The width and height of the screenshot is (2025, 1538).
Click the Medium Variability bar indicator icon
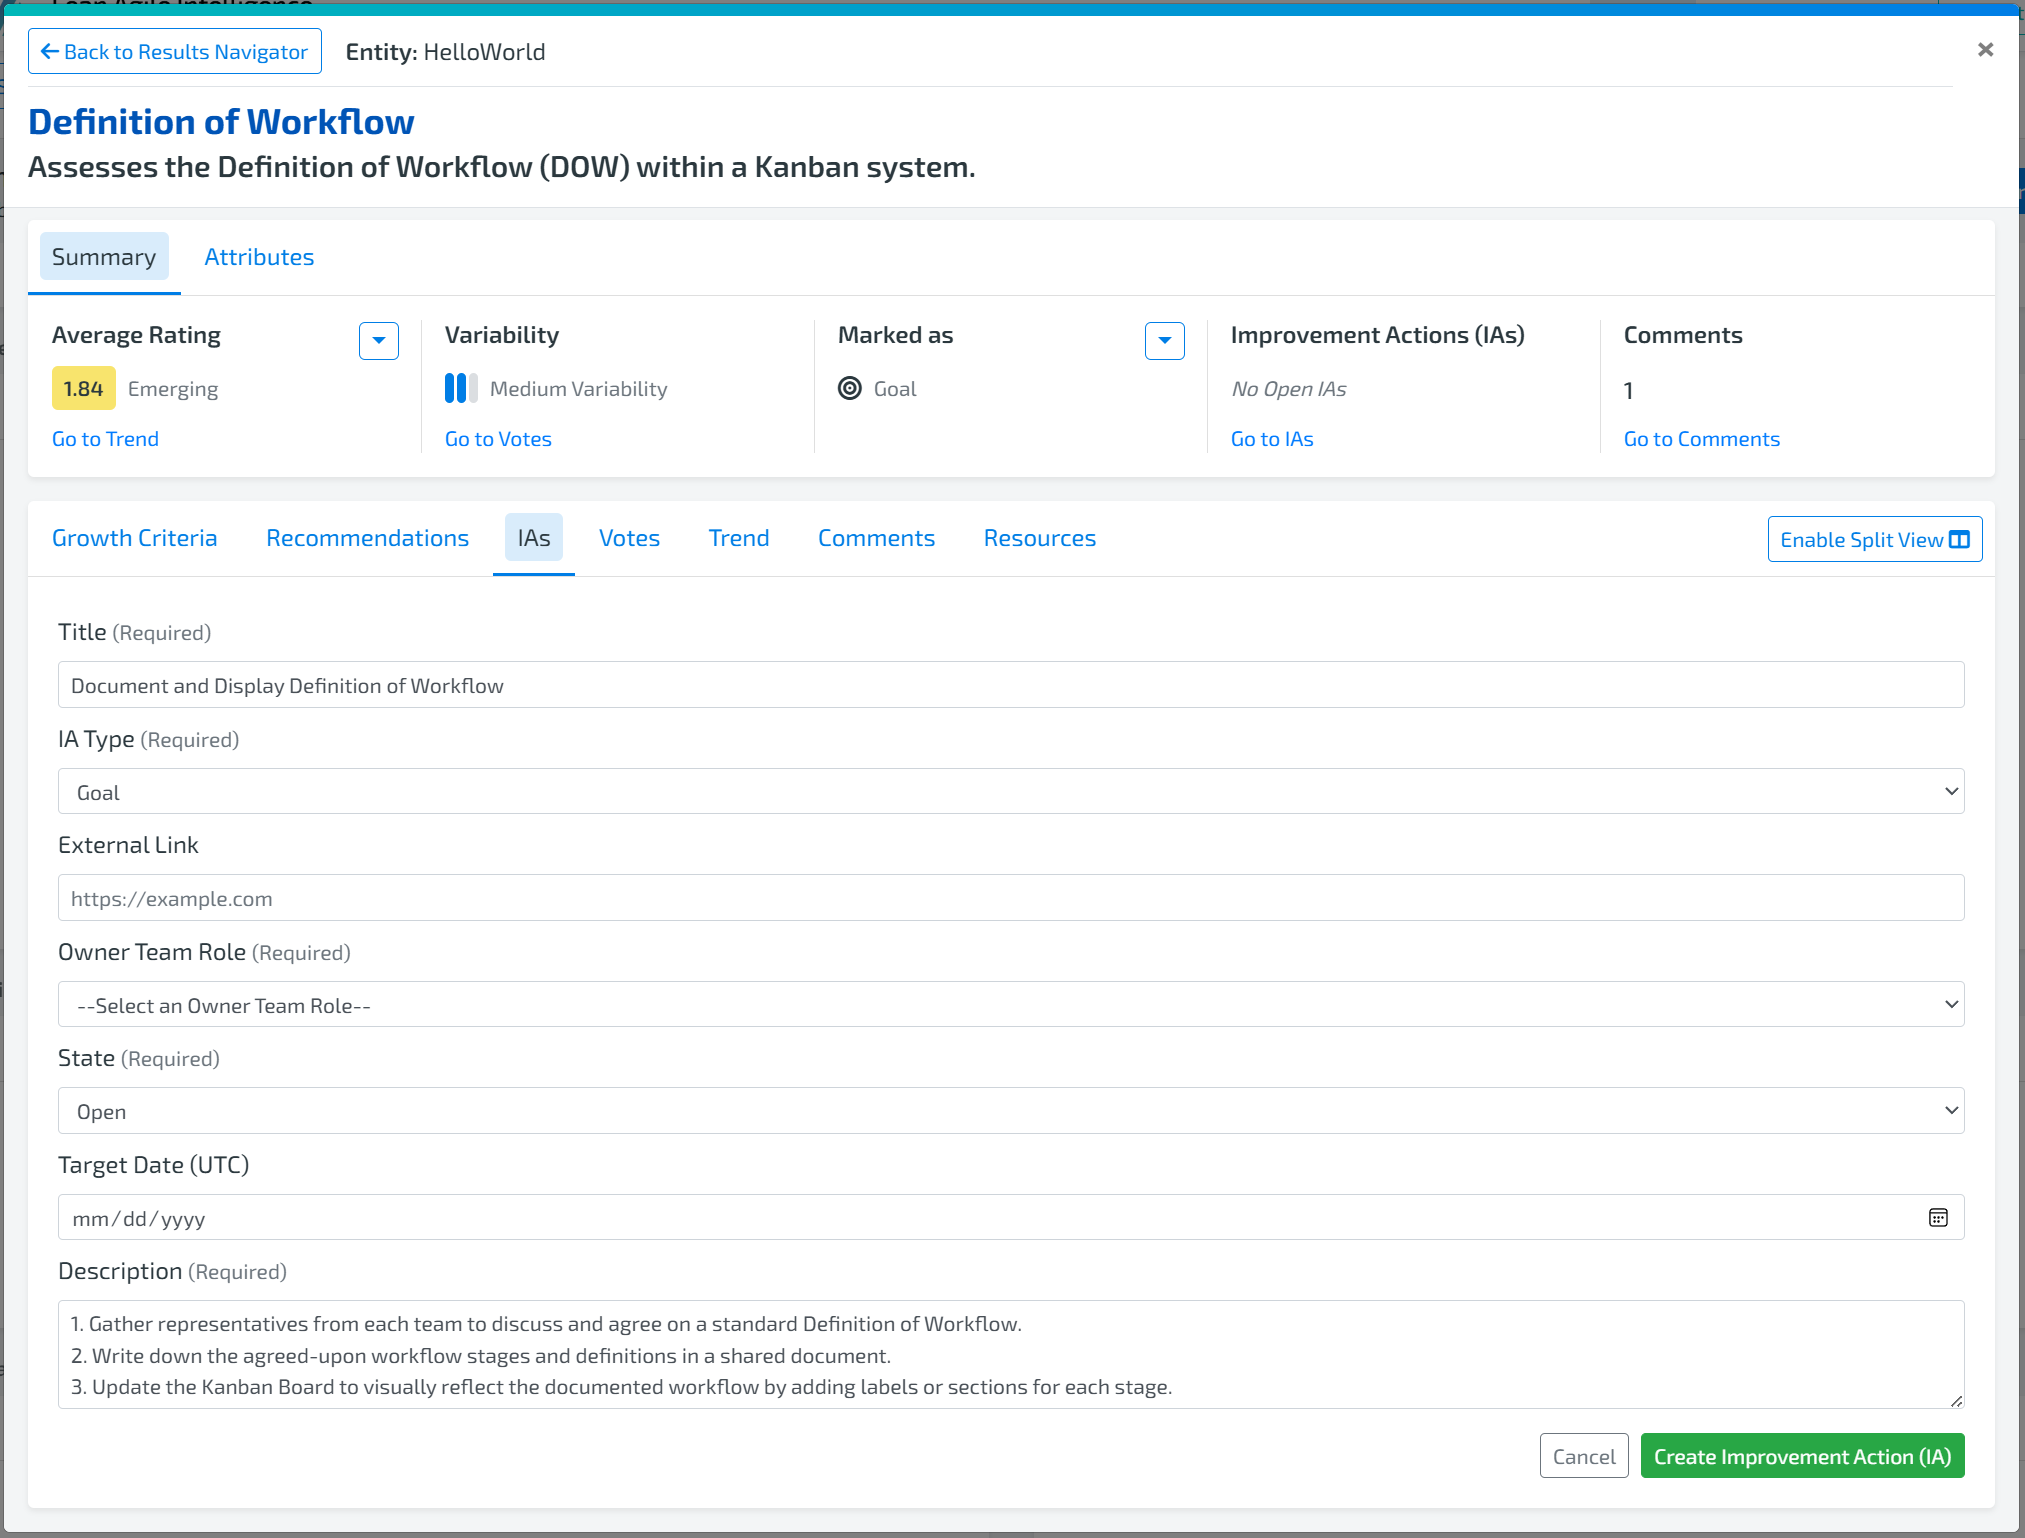click(460, 388)
